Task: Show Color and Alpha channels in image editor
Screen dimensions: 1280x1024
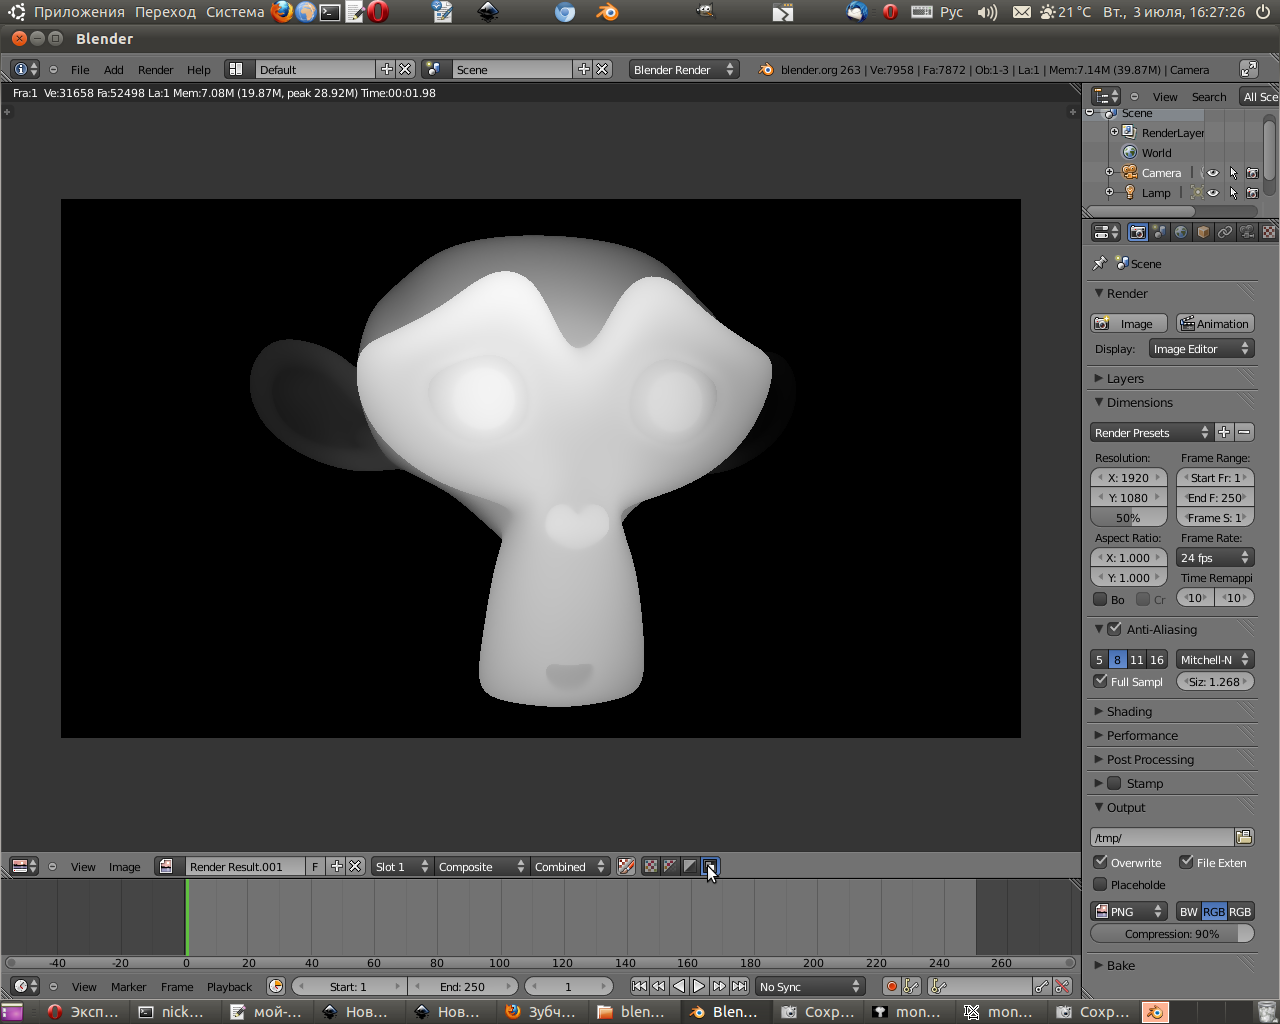Action: point(670,866)
